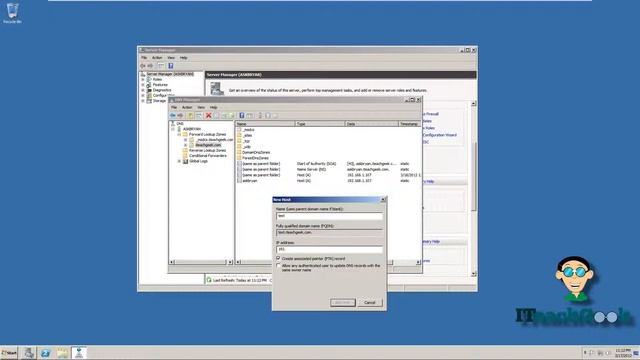Open Action menu in Server Manager
The height and width of the screenshot is (360, 640).
pyautogui.click(x=157, y=58)
